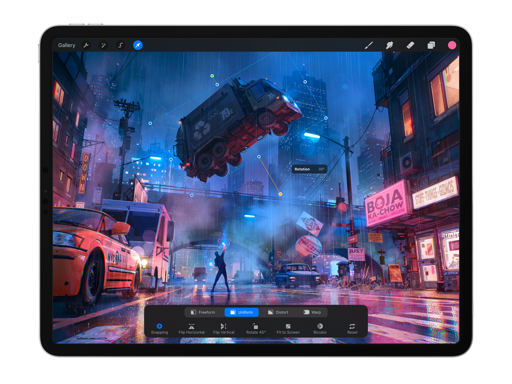Open the Actions wrench menu
The height and width of the screenshot is (384, 512).
(86, 45)
